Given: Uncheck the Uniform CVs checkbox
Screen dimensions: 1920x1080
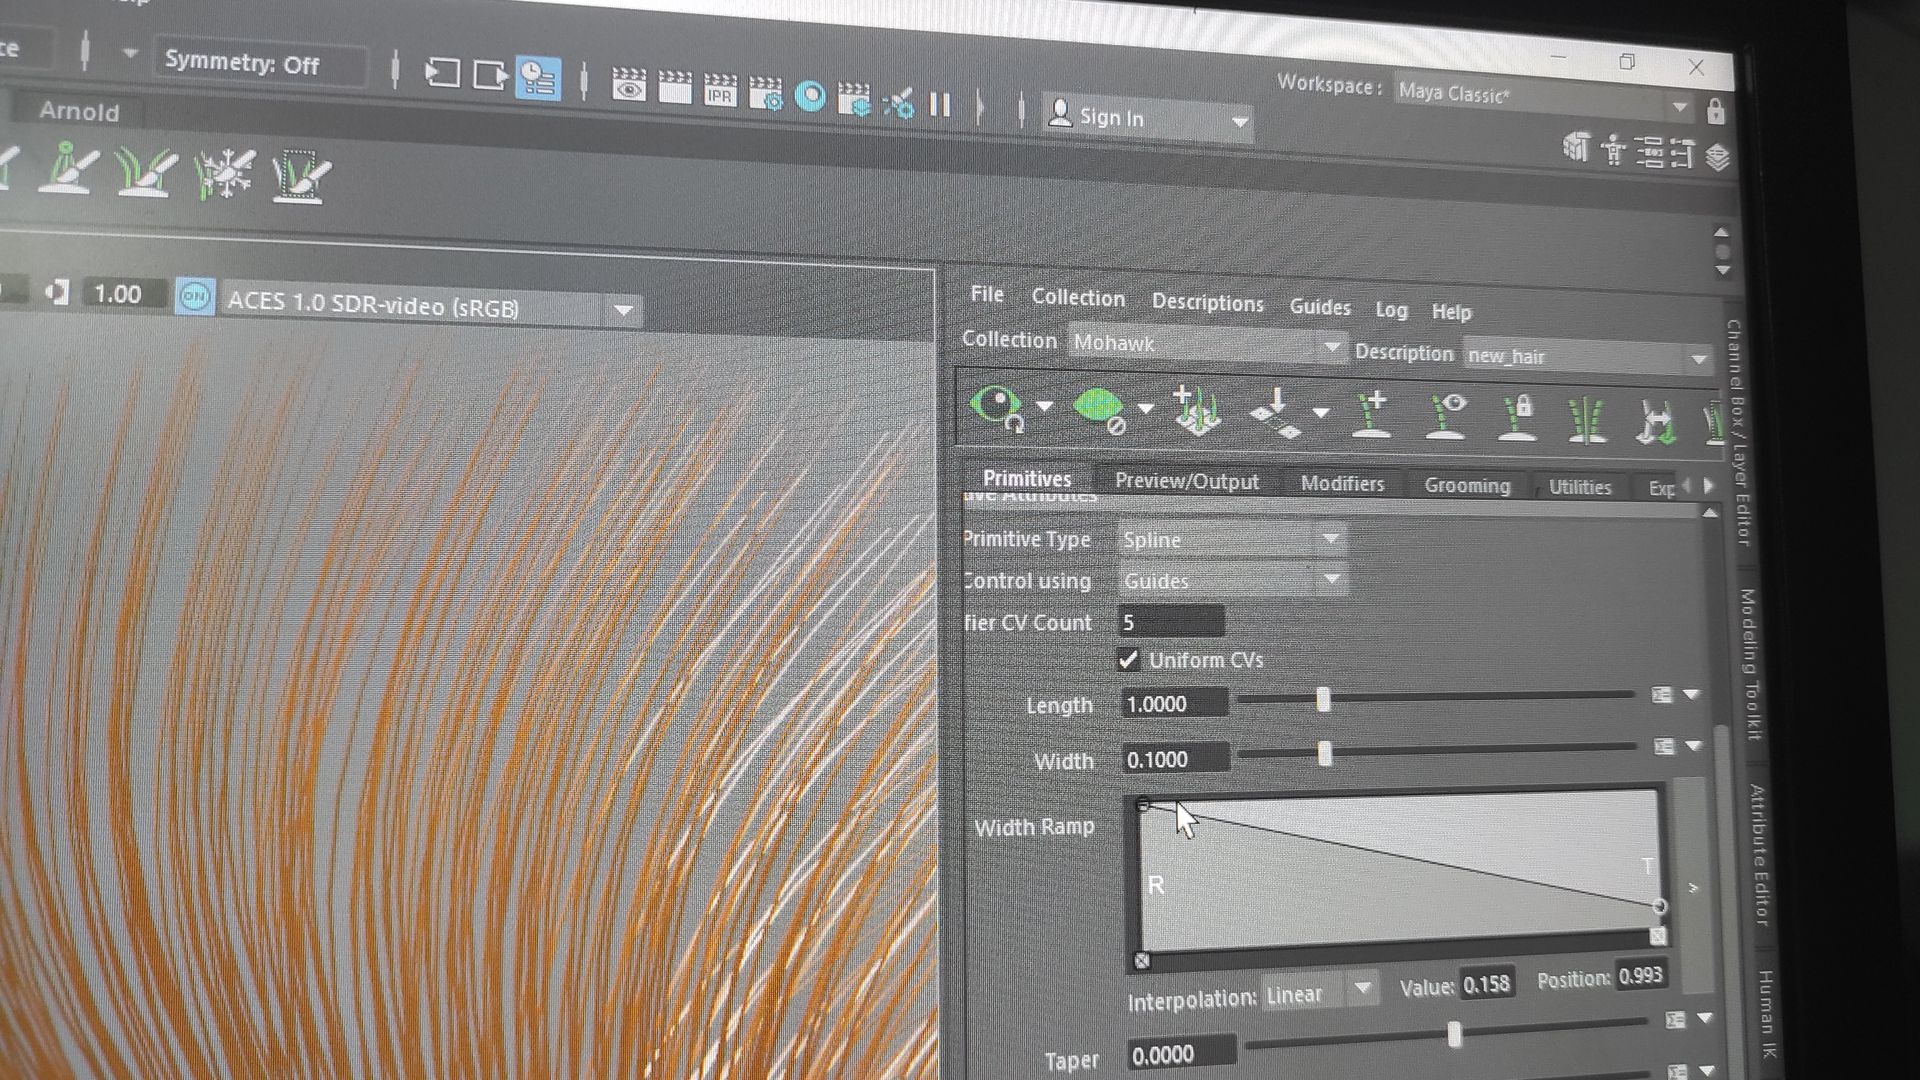Looking at the screenshot, I should pos(1129,660).
